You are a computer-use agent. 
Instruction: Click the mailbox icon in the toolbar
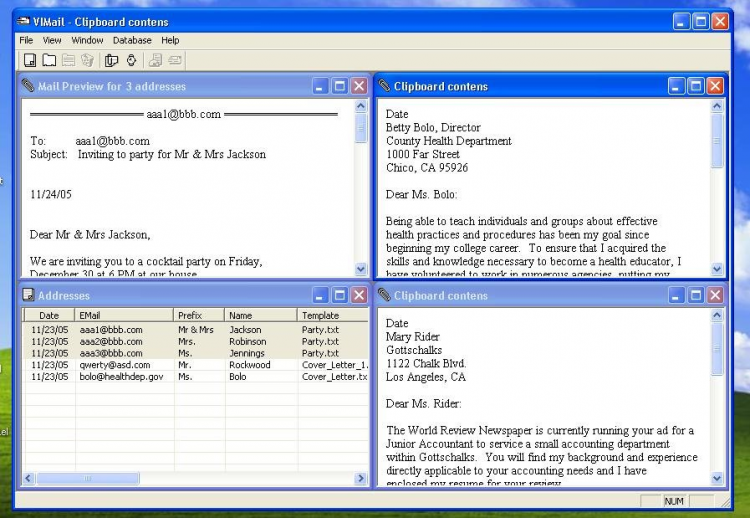[111, 61]
